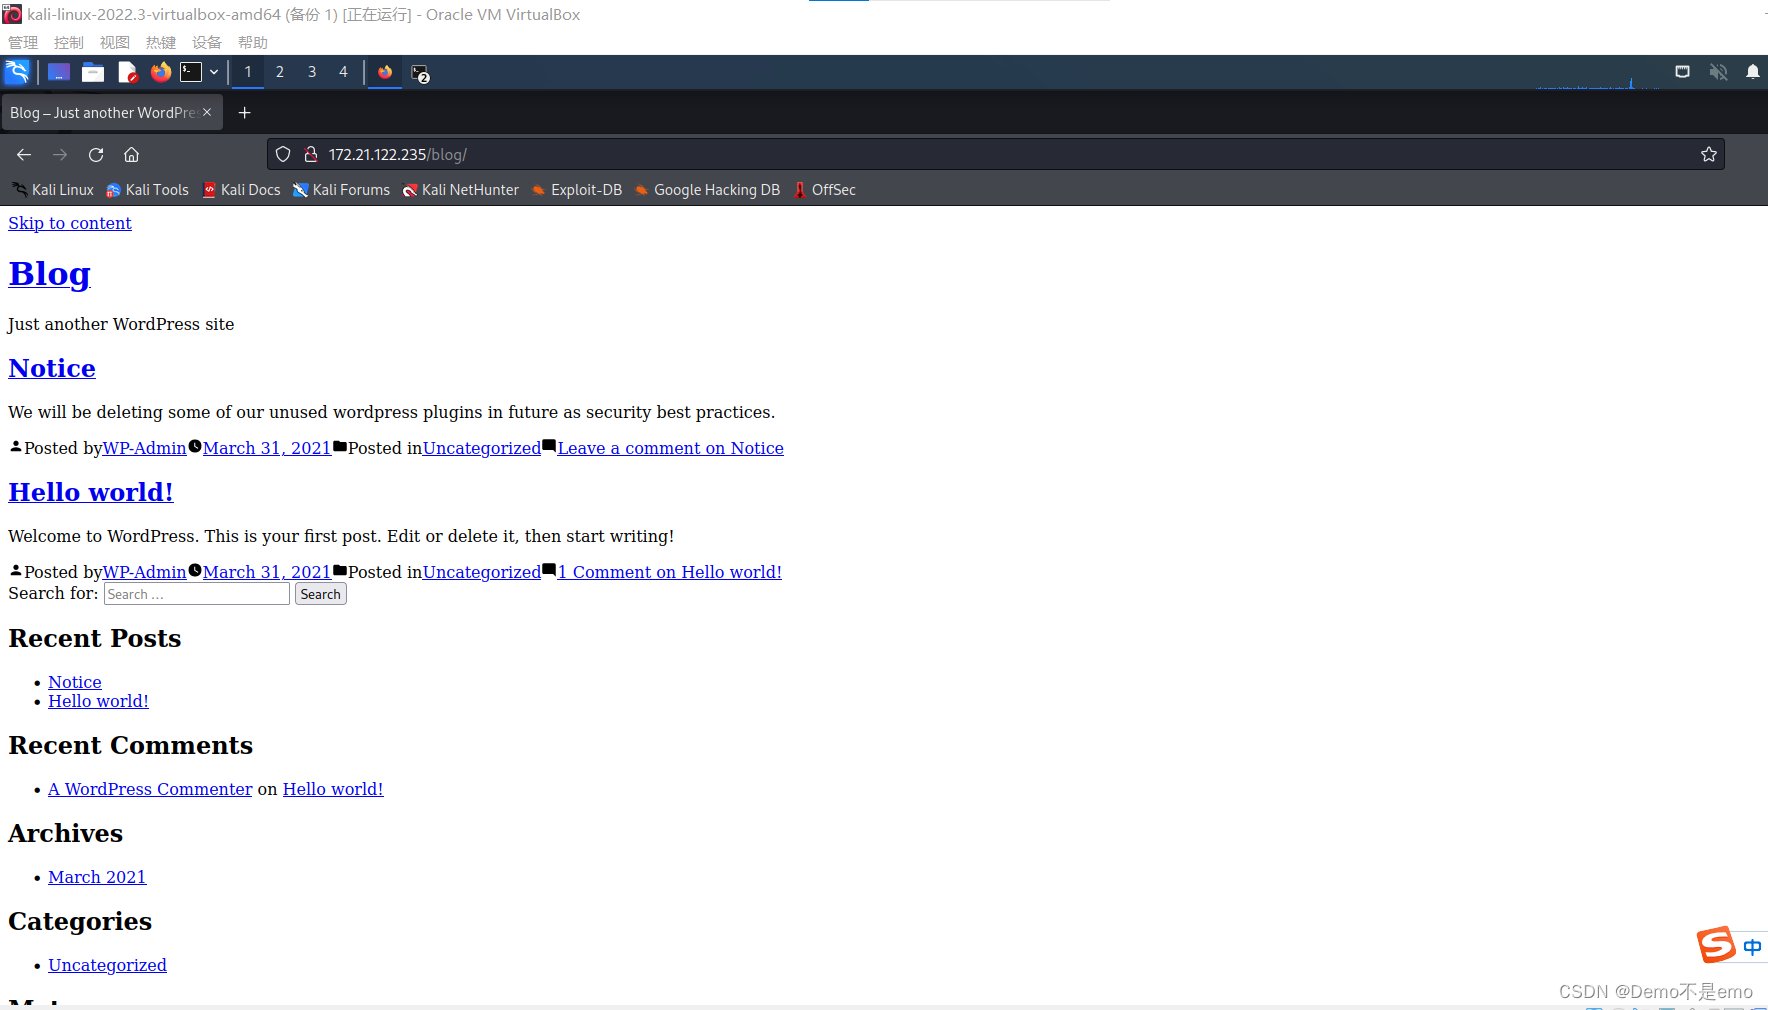Image resolution: width=1768 pixels, height=1010 pixels.
Task: Select the Blog – Just another WordPress tab
Action: point(112,113)
